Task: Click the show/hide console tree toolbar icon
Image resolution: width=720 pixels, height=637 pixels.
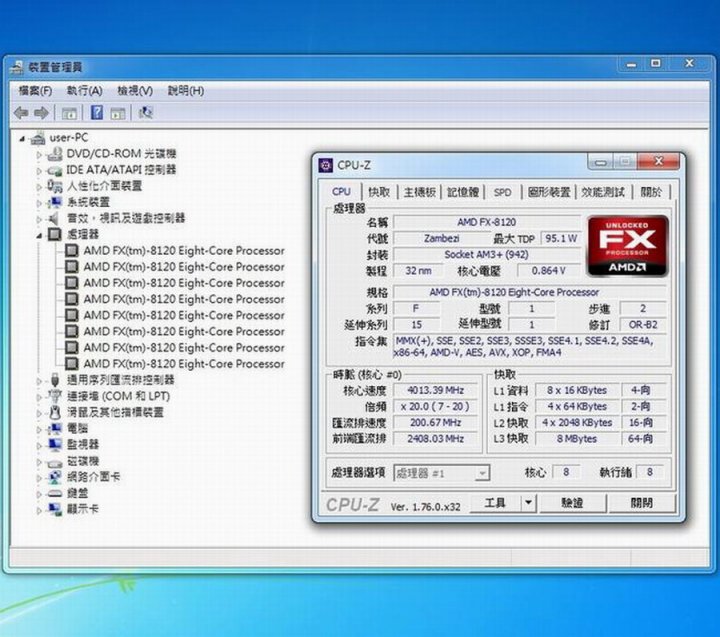Action: click(69, 113)
